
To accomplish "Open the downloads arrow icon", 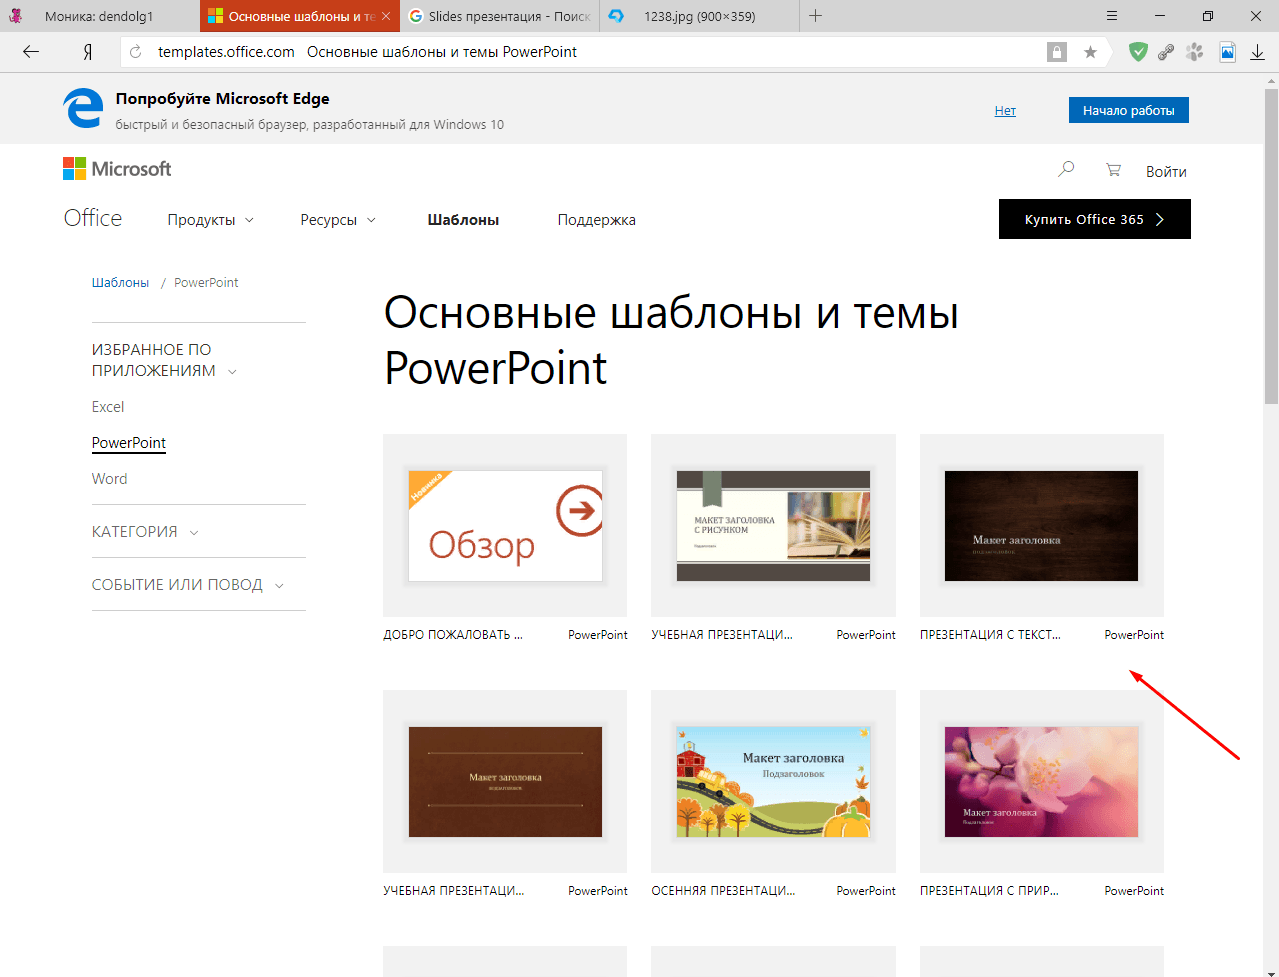I will tap(1258, 52).
